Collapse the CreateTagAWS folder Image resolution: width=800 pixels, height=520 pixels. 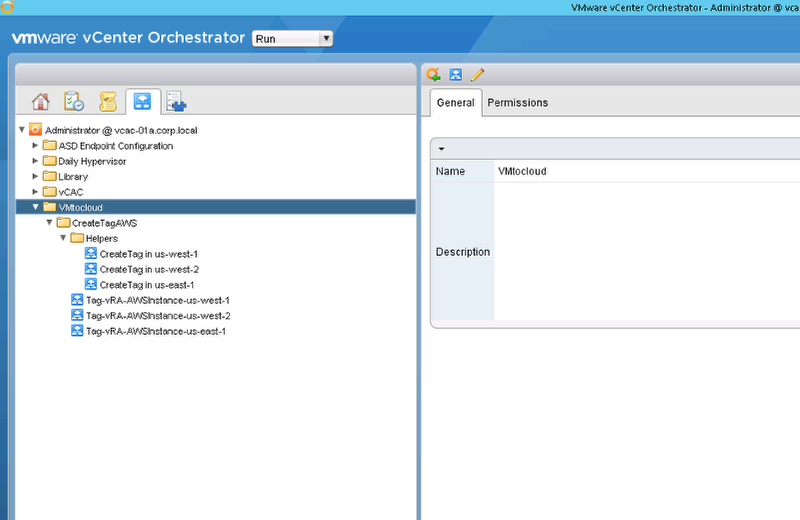[x=49, y=222]
